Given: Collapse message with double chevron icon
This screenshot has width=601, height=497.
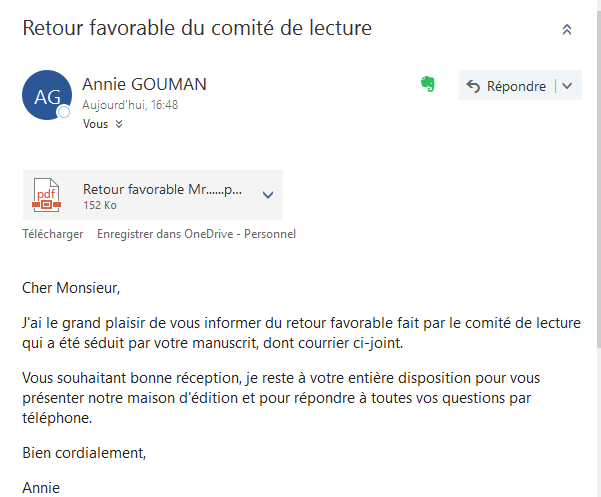Looking at the screenshot, I should 567,30.
